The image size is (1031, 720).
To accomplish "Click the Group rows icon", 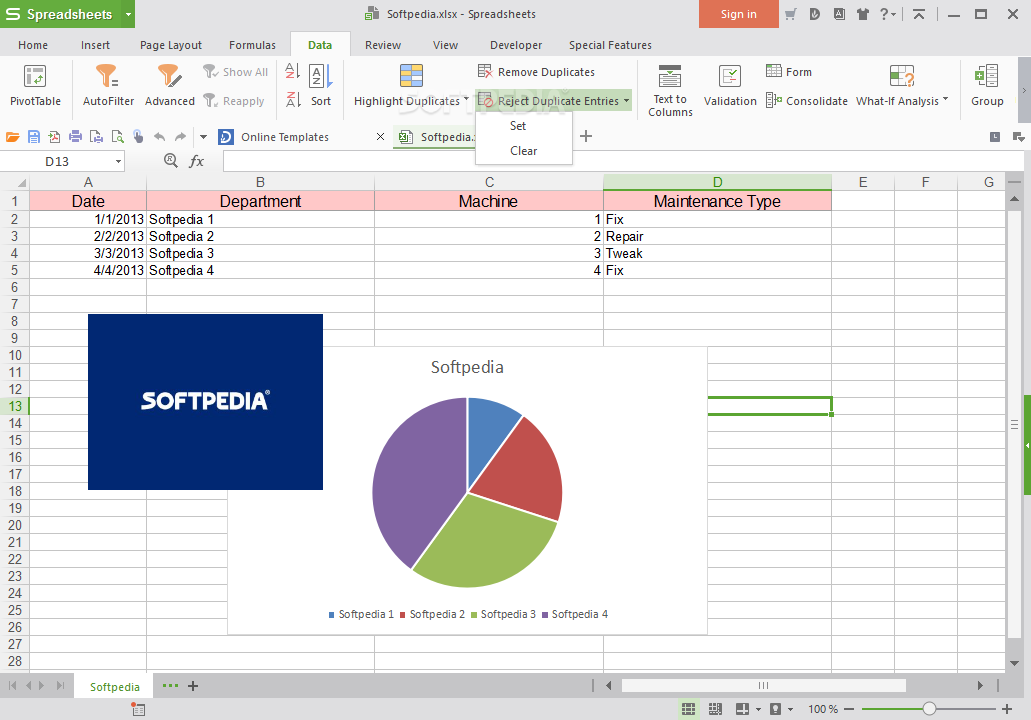I will (x=986, y=76).
